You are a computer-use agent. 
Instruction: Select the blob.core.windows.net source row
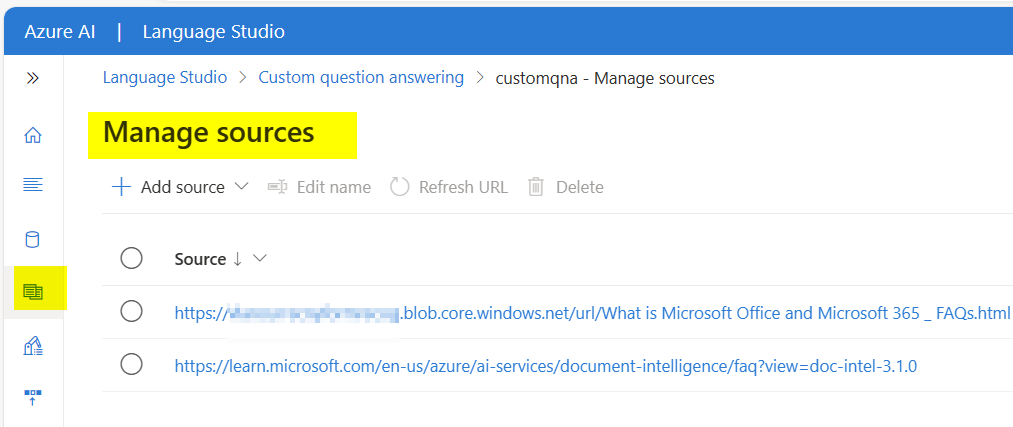tap(132, 312)
